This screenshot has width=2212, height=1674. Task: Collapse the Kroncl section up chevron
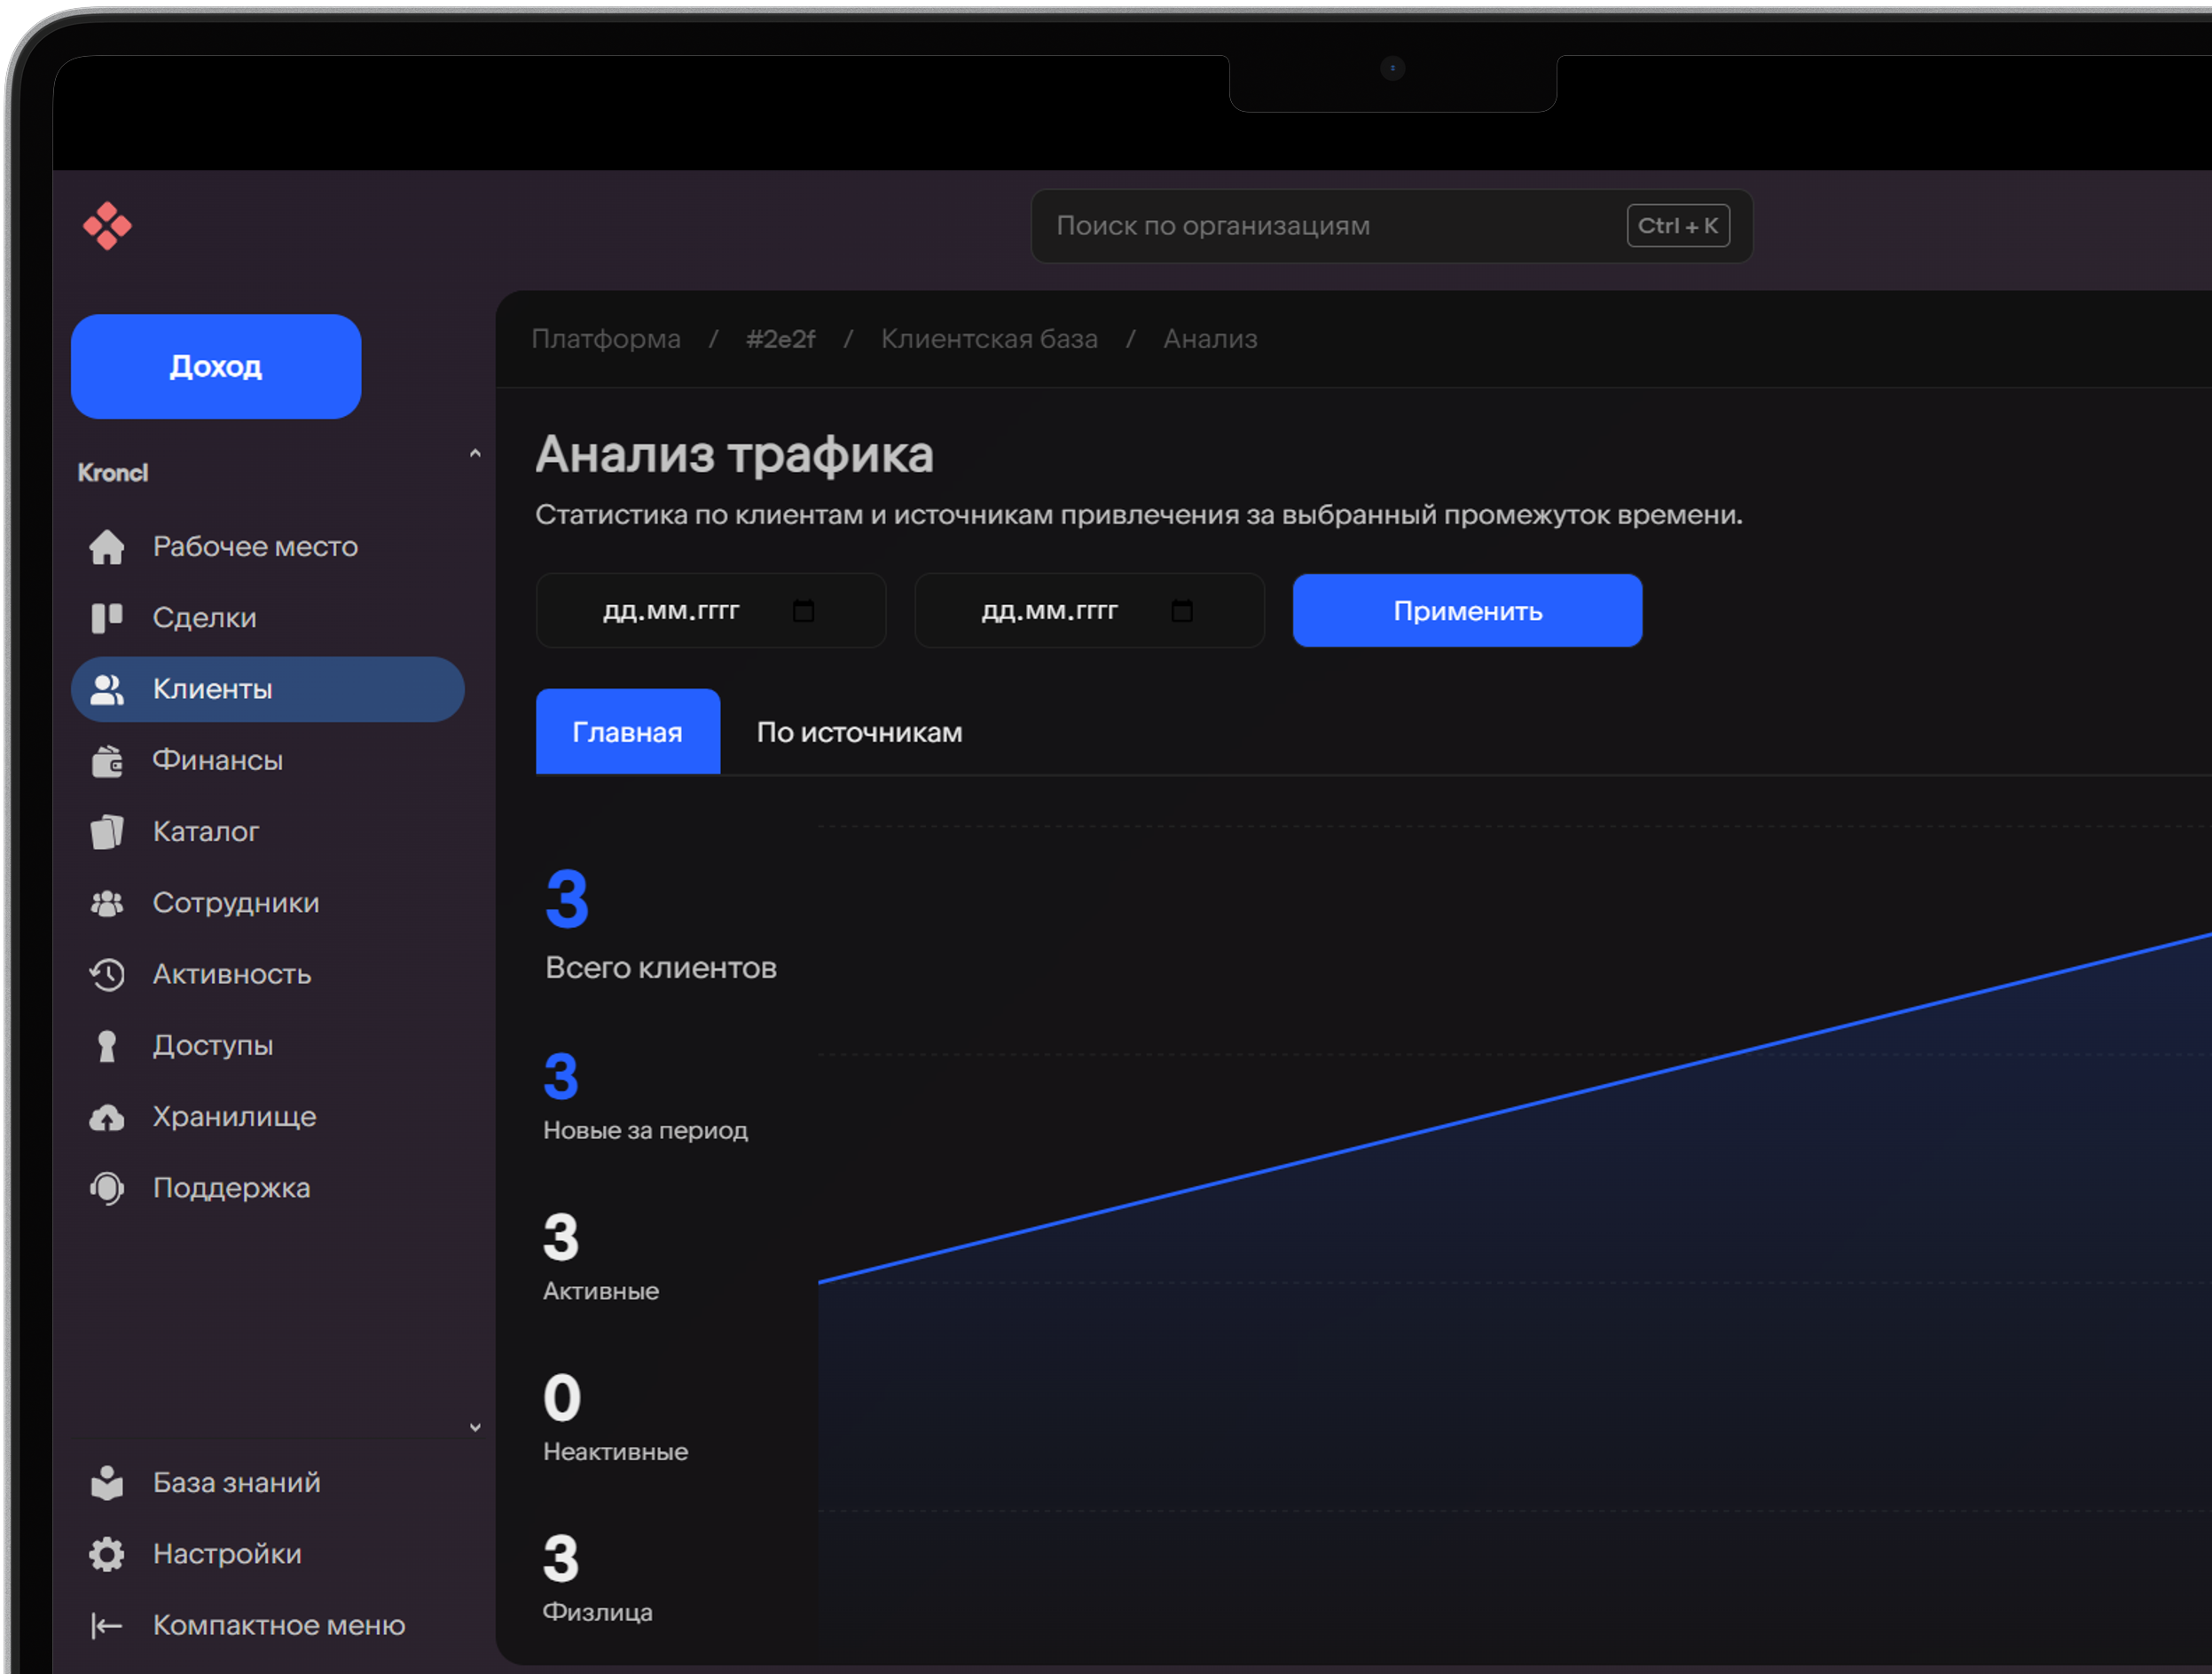[x=475, y=454]
